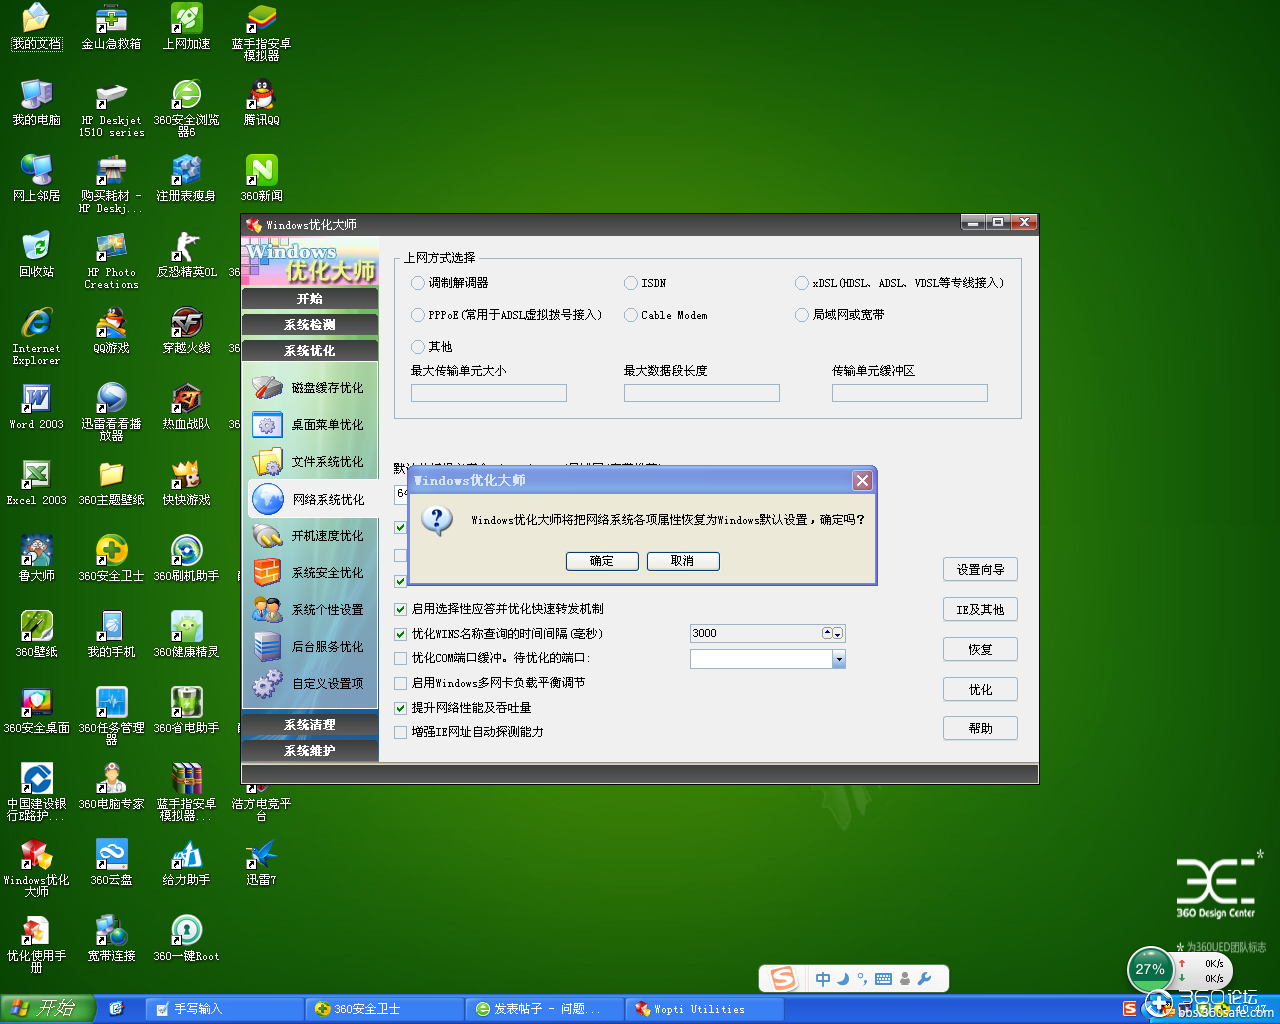The width and height of the screenshot is (1280, 1024).
Task: Expand 系统维护 section in sidebar
Action: (x=310, y=750)
